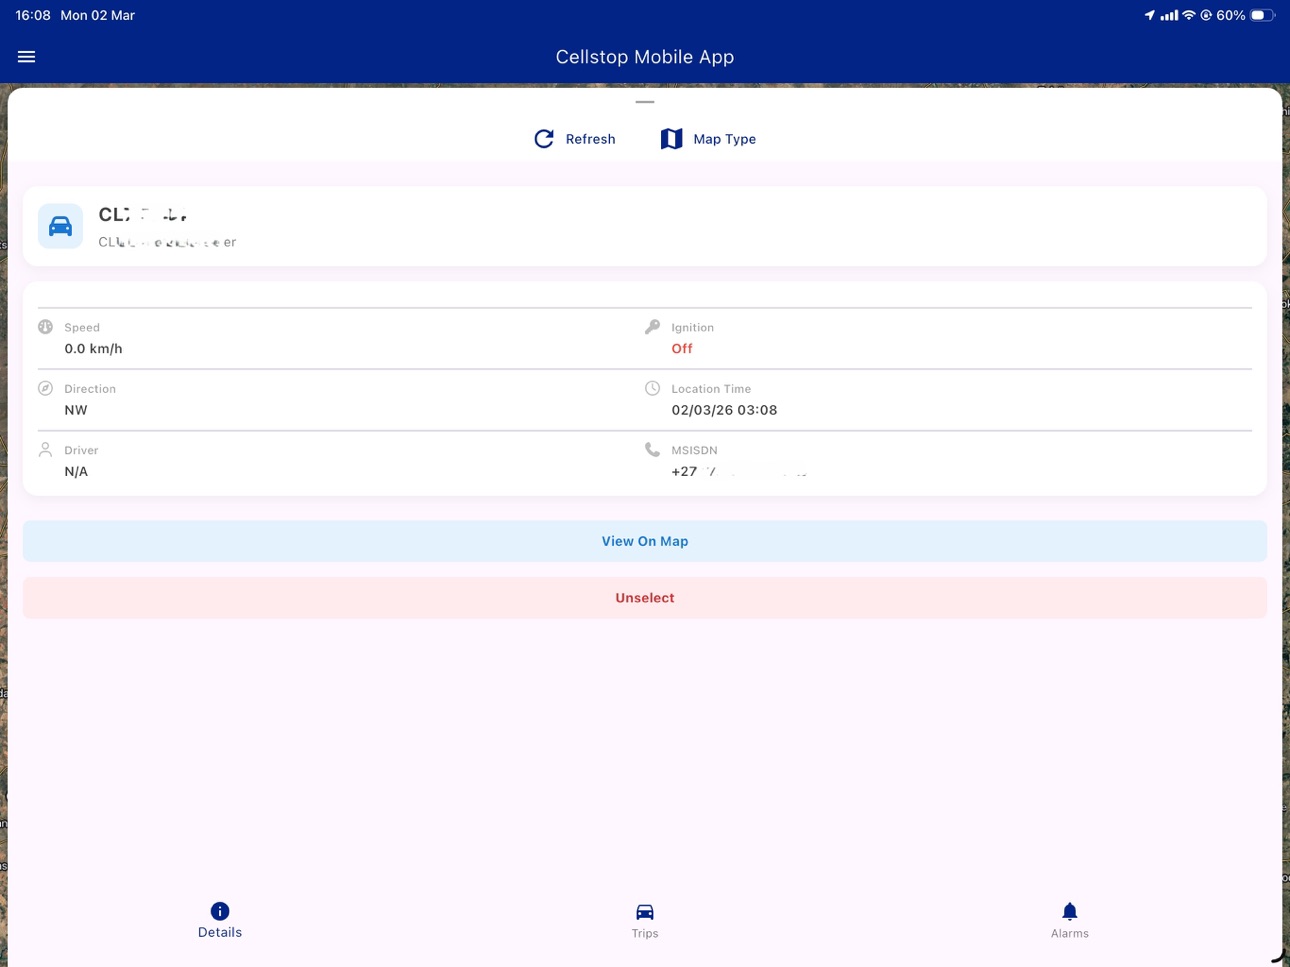Click the person Driver icon
1290x967 pixels.
45,450
